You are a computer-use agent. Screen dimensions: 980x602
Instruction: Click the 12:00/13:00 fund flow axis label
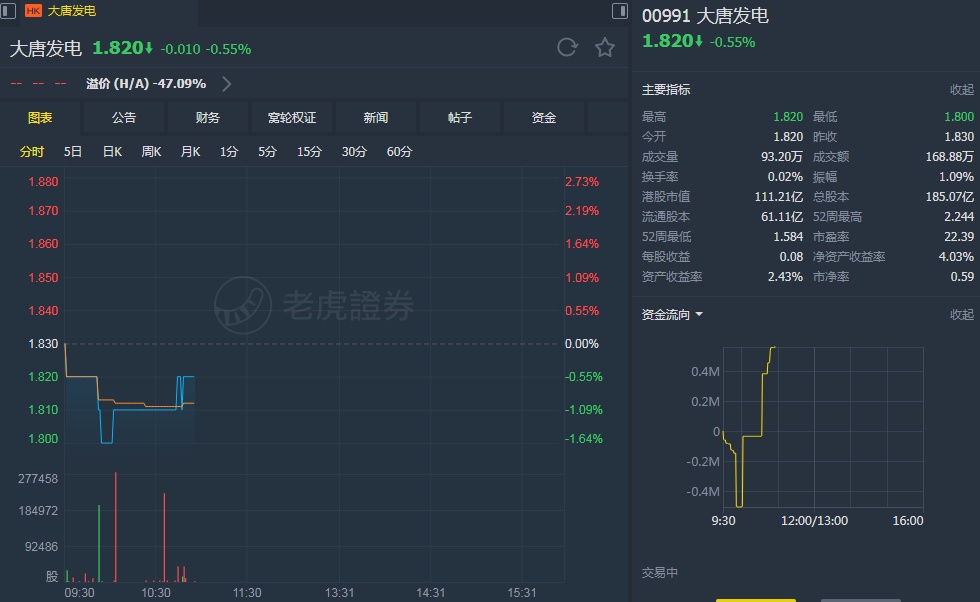[814, 521]
